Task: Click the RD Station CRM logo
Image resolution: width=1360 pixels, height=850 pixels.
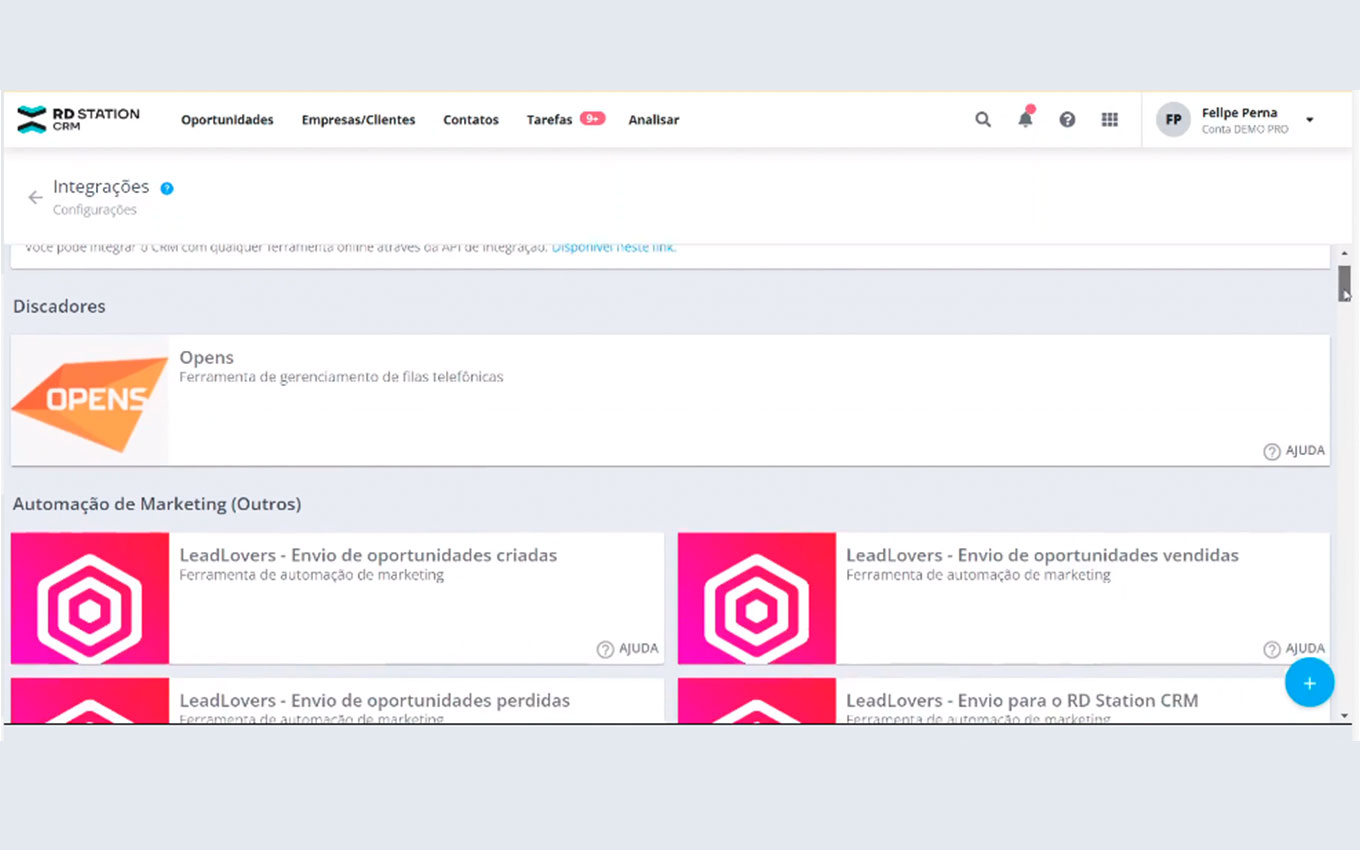Action: (x=78, y=119)
